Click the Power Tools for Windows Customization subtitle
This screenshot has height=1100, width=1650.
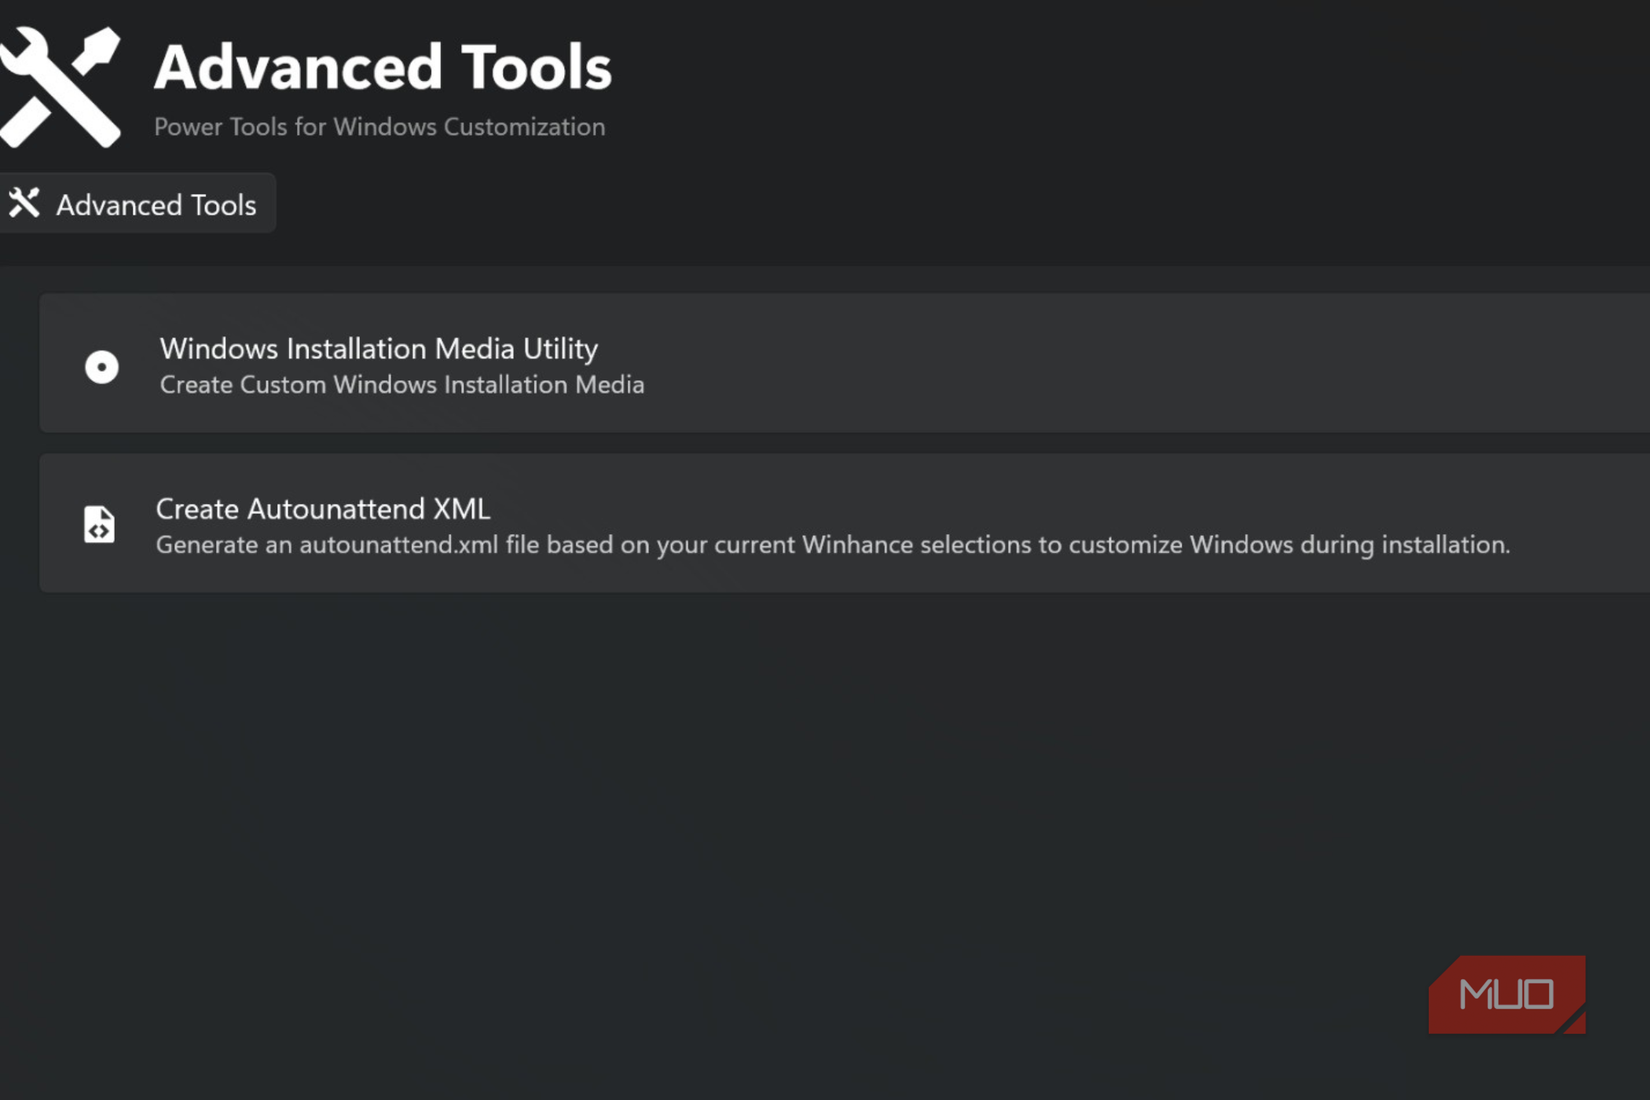tap(380, 127)
